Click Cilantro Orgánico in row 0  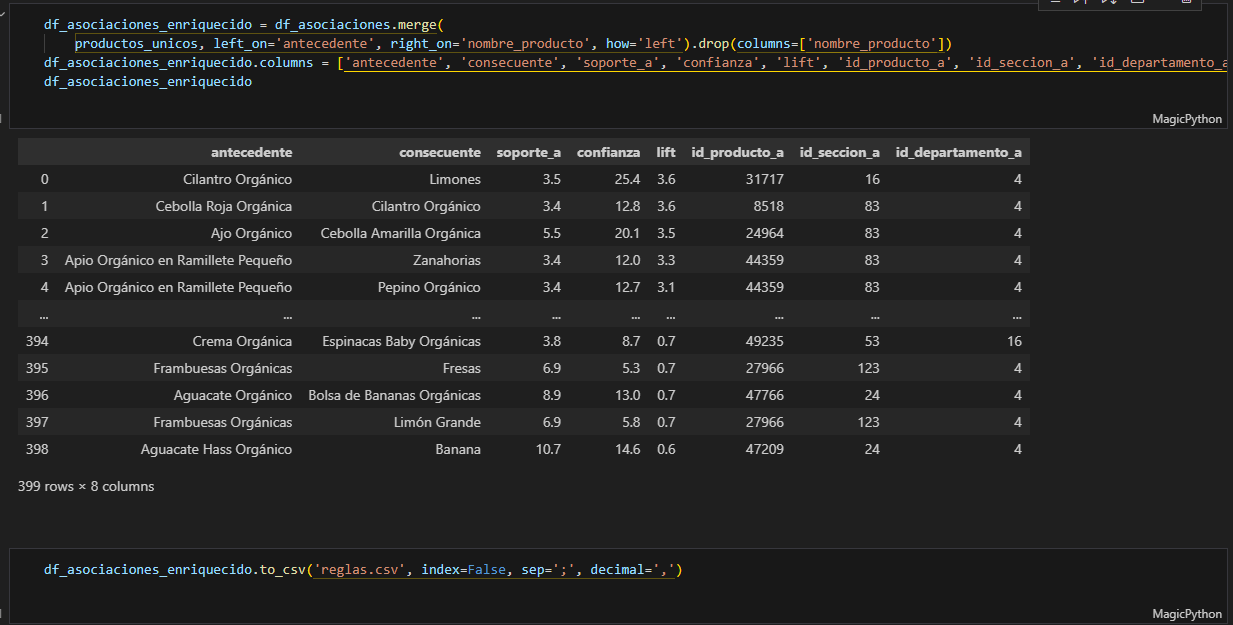point(238,179)
